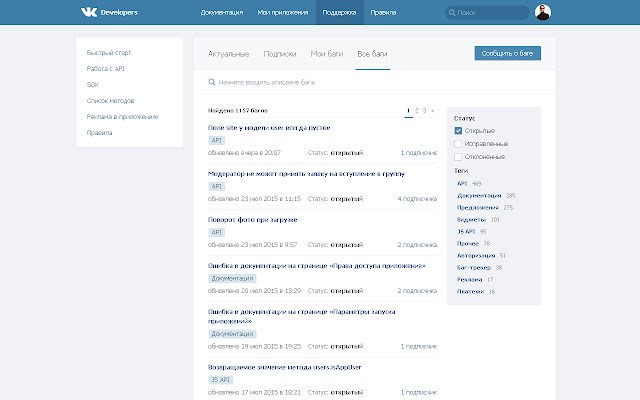
Task: Click the VK Developers logo
Action: pos(109,12)
